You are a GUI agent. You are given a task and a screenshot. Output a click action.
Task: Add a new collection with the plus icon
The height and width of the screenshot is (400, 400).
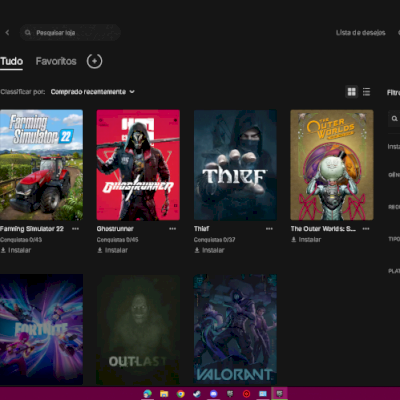coord(95,61)
